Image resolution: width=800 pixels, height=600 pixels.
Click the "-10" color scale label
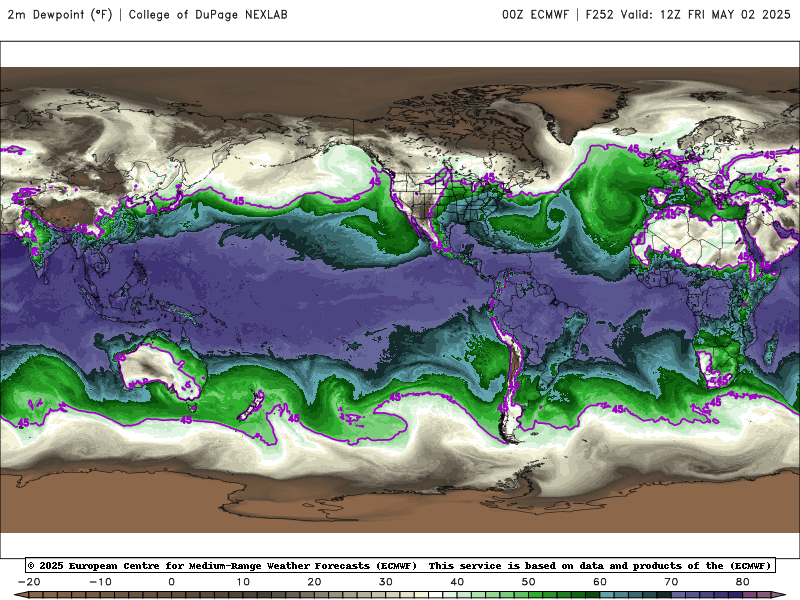(x=101, y=582)
